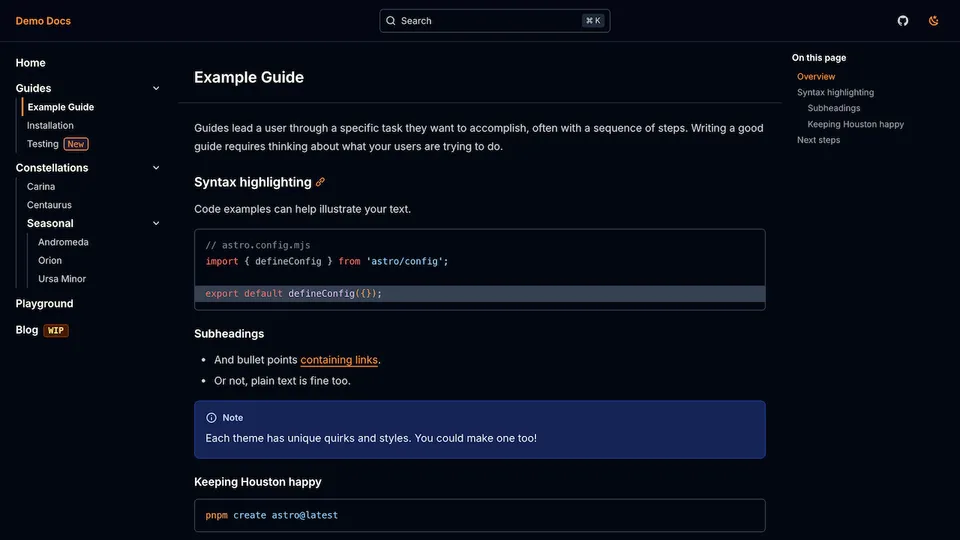The height and width of the screenshot is (540, 960).
Task: Go to Demo Docs home logo
Action: click(43, 21)
